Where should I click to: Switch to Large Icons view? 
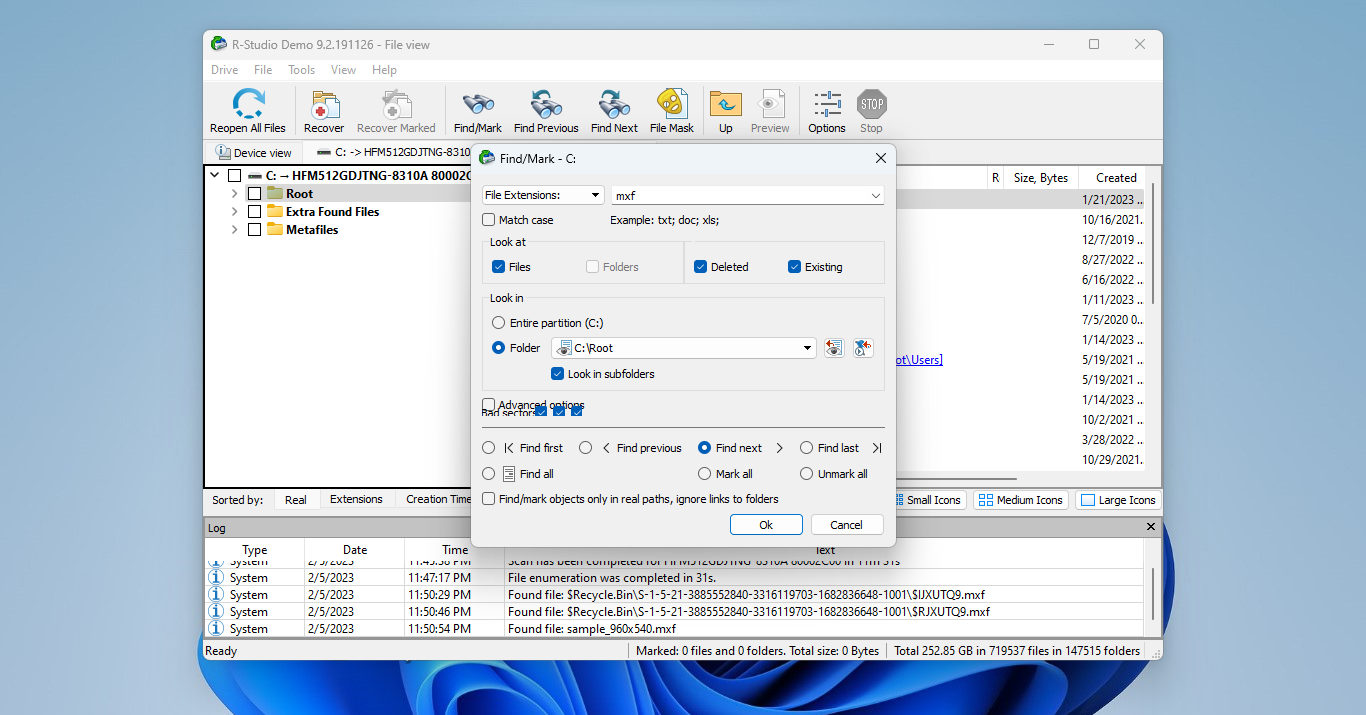click(1117, 500)
